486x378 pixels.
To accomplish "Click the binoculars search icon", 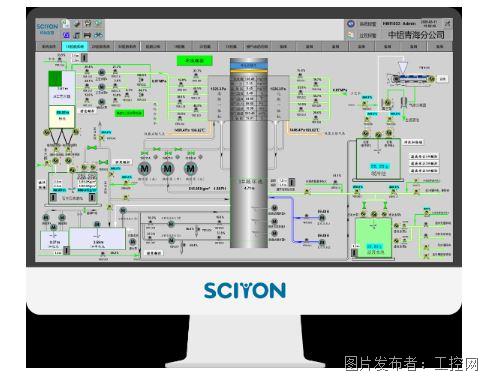I will 98,35.
